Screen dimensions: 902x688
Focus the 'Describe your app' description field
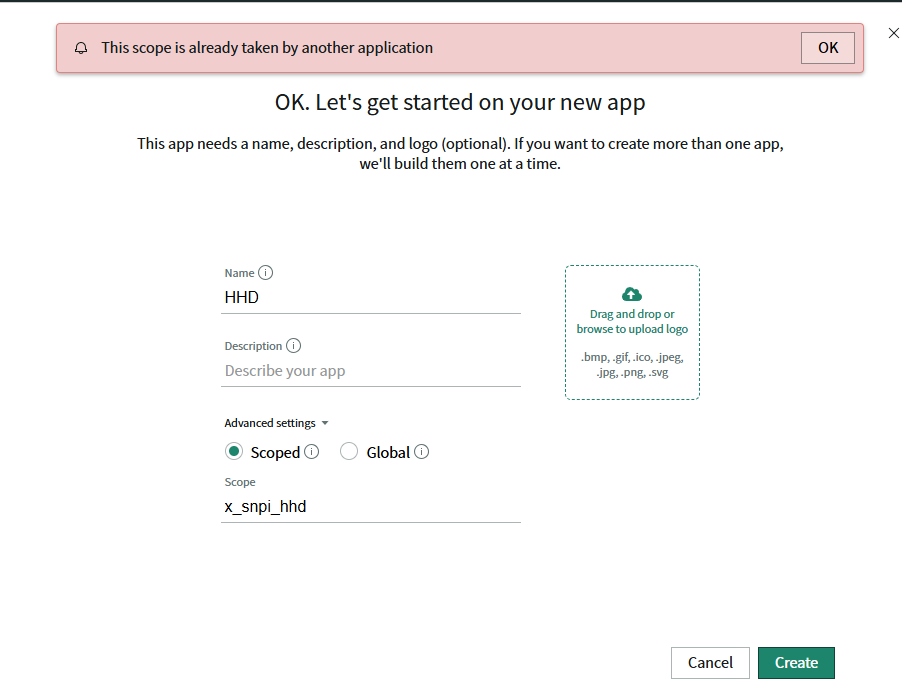[370, 371]
